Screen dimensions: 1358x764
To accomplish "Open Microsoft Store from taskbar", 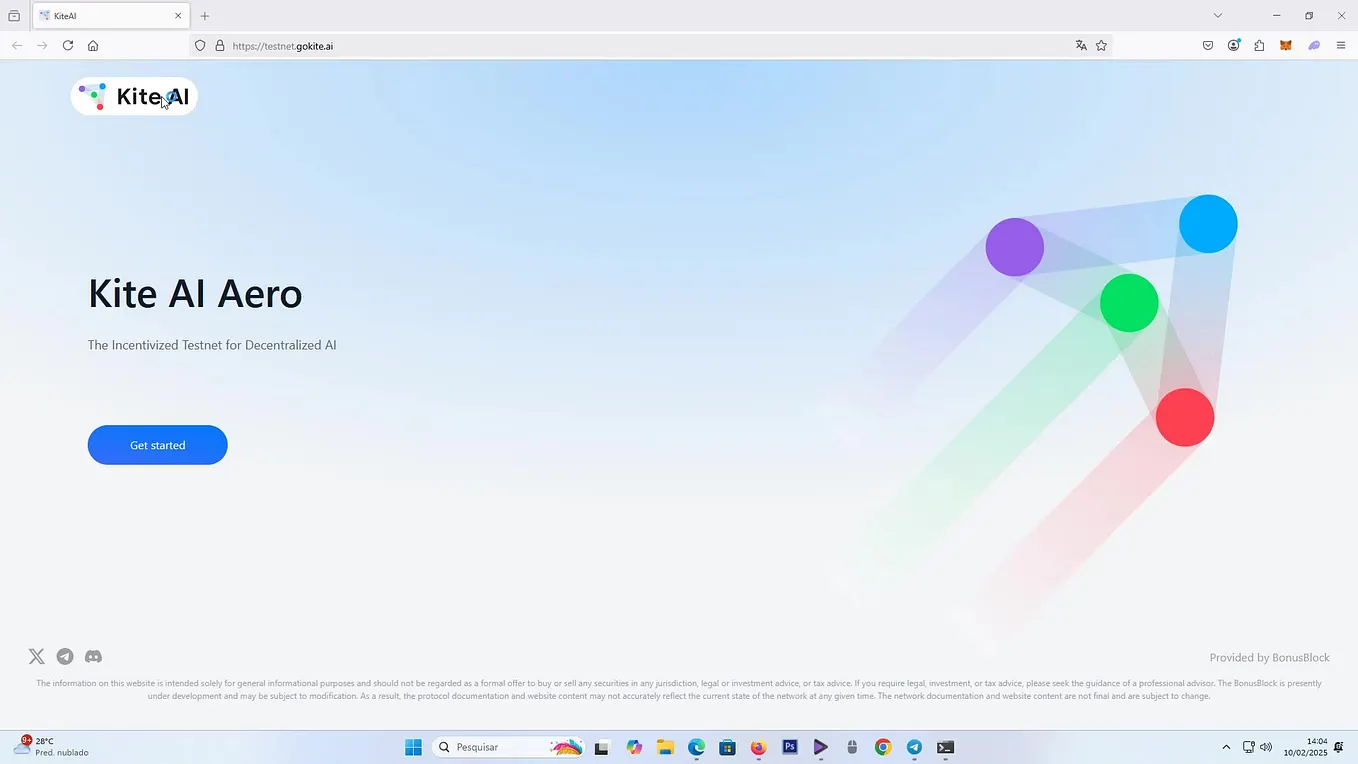I will pos(727,747).
